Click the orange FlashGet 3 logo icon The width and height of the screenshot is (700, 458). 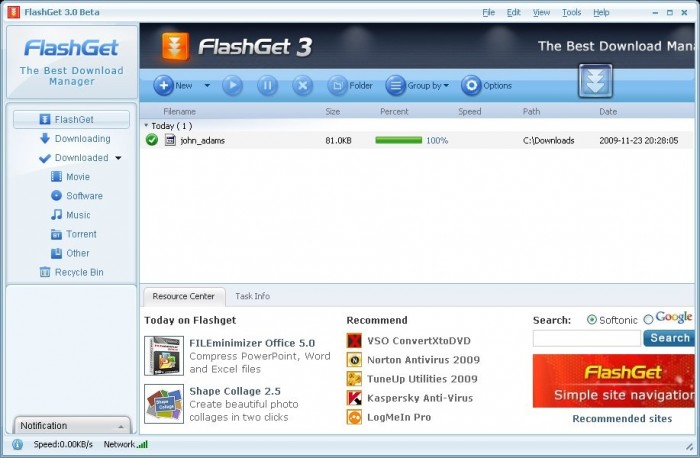(175, 46)
